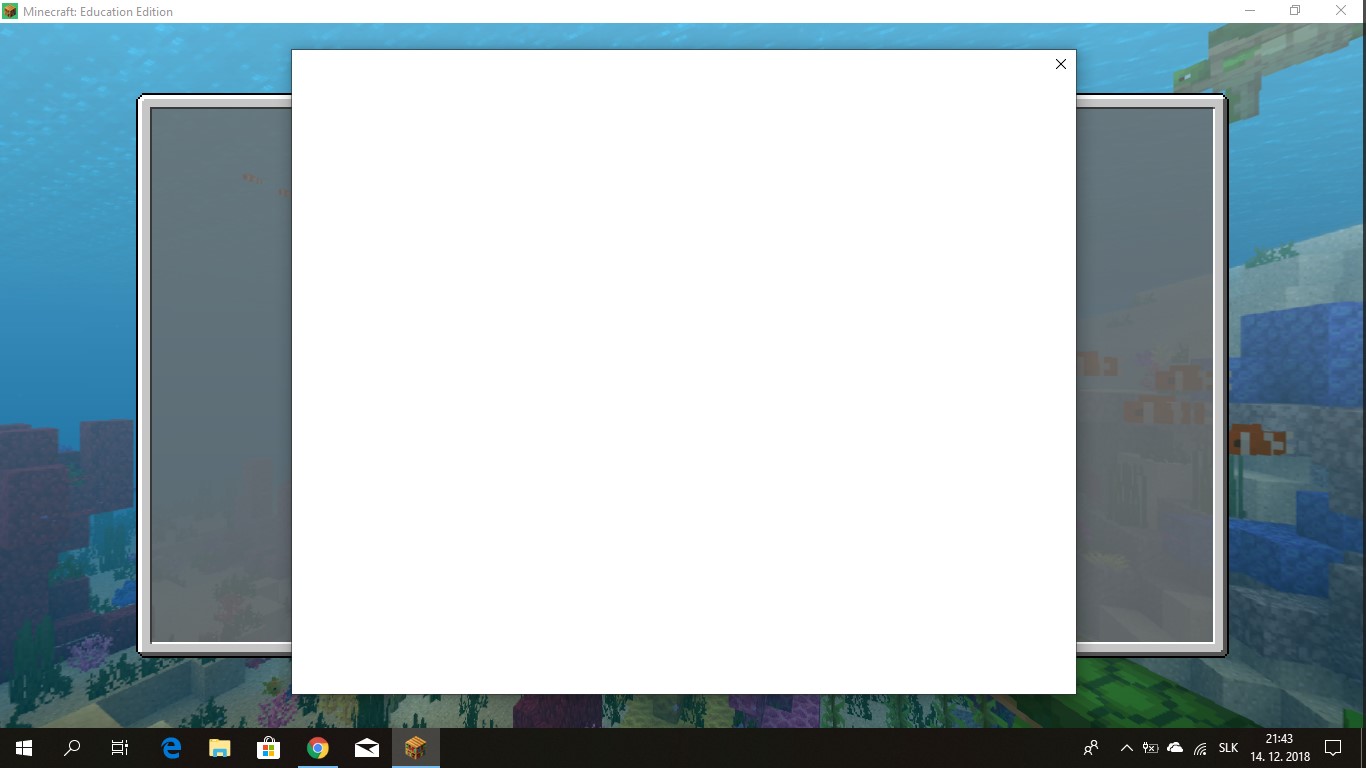
Task: Open the Windows Start menu
Action: click(x=24, y=748)
